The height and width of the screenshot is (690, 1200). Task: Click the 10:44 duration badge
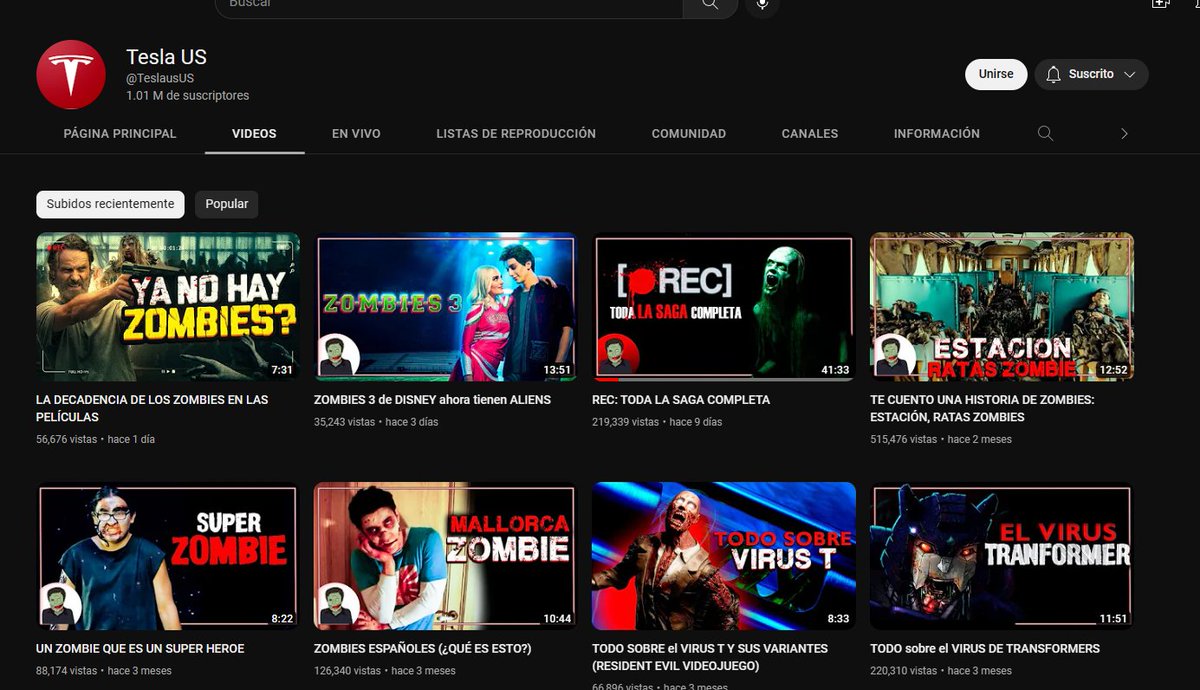click(557, 619)
